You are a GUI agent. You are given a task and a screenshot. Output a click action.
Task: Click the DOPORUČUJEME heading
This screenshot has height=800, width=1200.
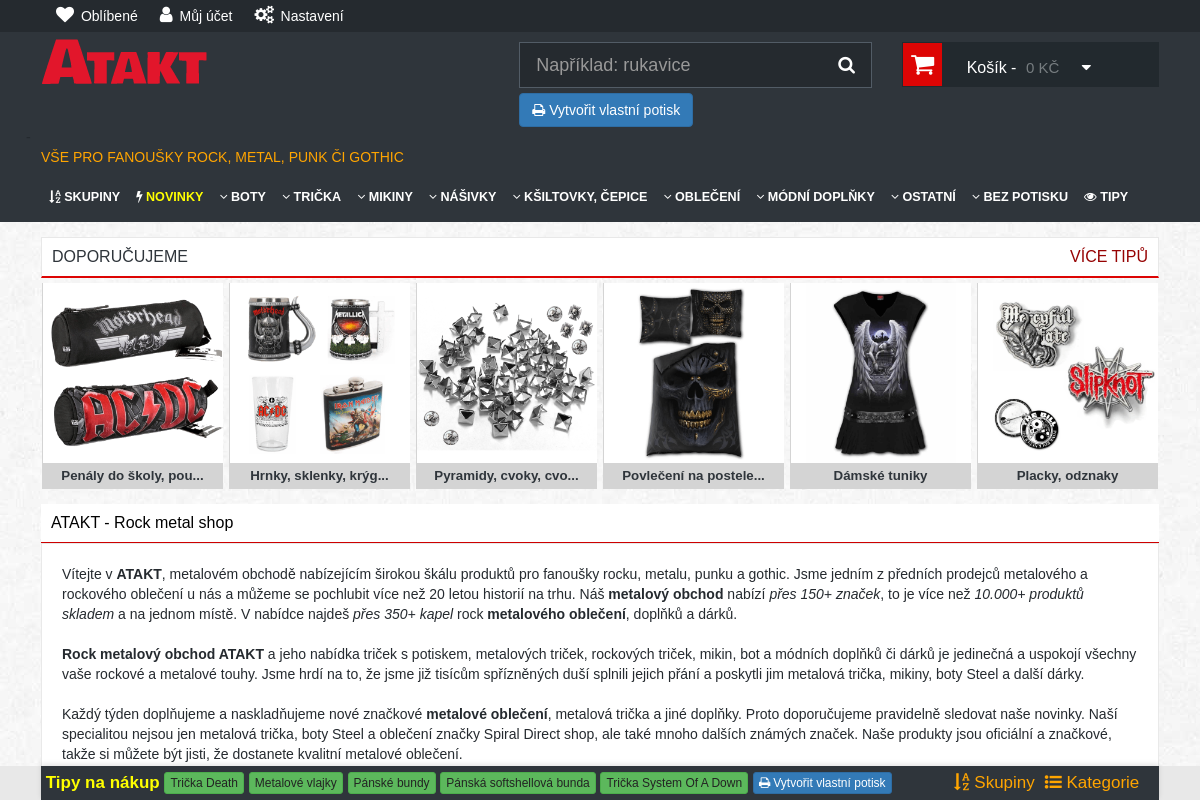120,256
